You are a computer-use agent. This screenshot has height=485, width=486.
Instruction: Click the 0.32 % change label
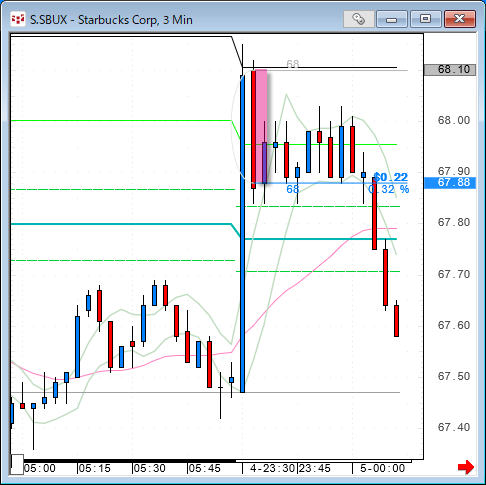pos(389,189)
